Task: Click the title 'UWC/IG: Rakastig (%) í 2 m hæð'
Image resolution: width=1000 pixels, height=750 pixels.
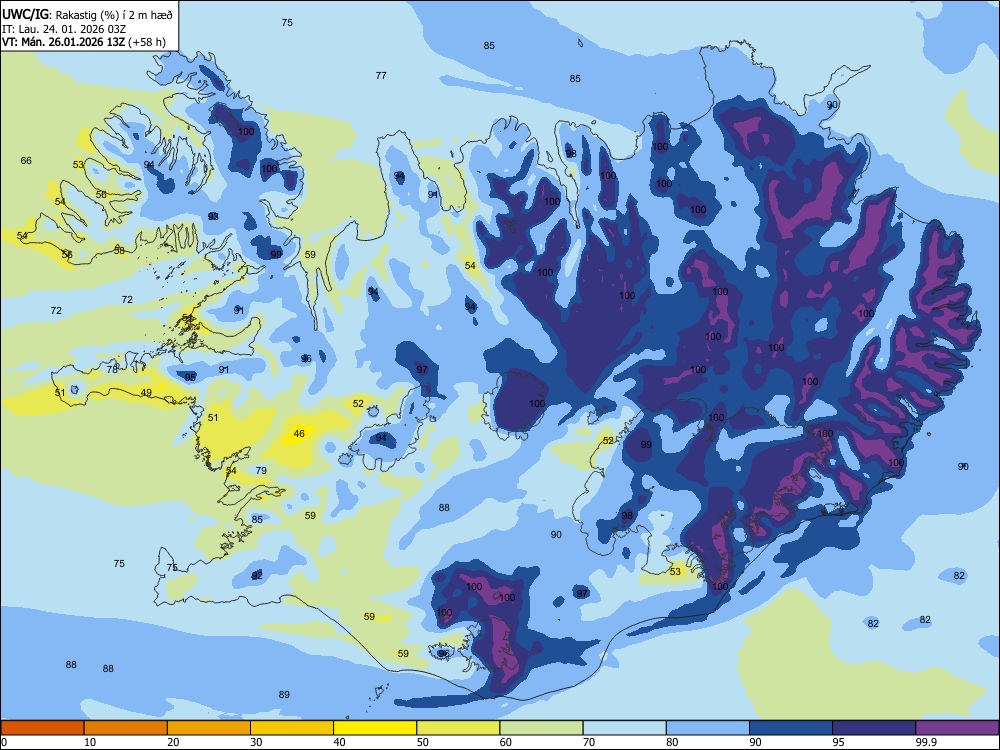Action: 87,14
